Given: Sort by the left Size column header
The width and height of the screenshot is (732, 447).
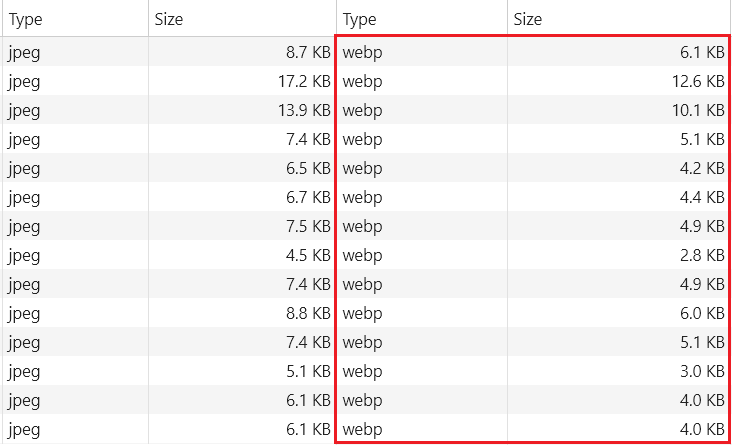Looking at the screenshot, I should pyautogui.click(x=242, y=19).
